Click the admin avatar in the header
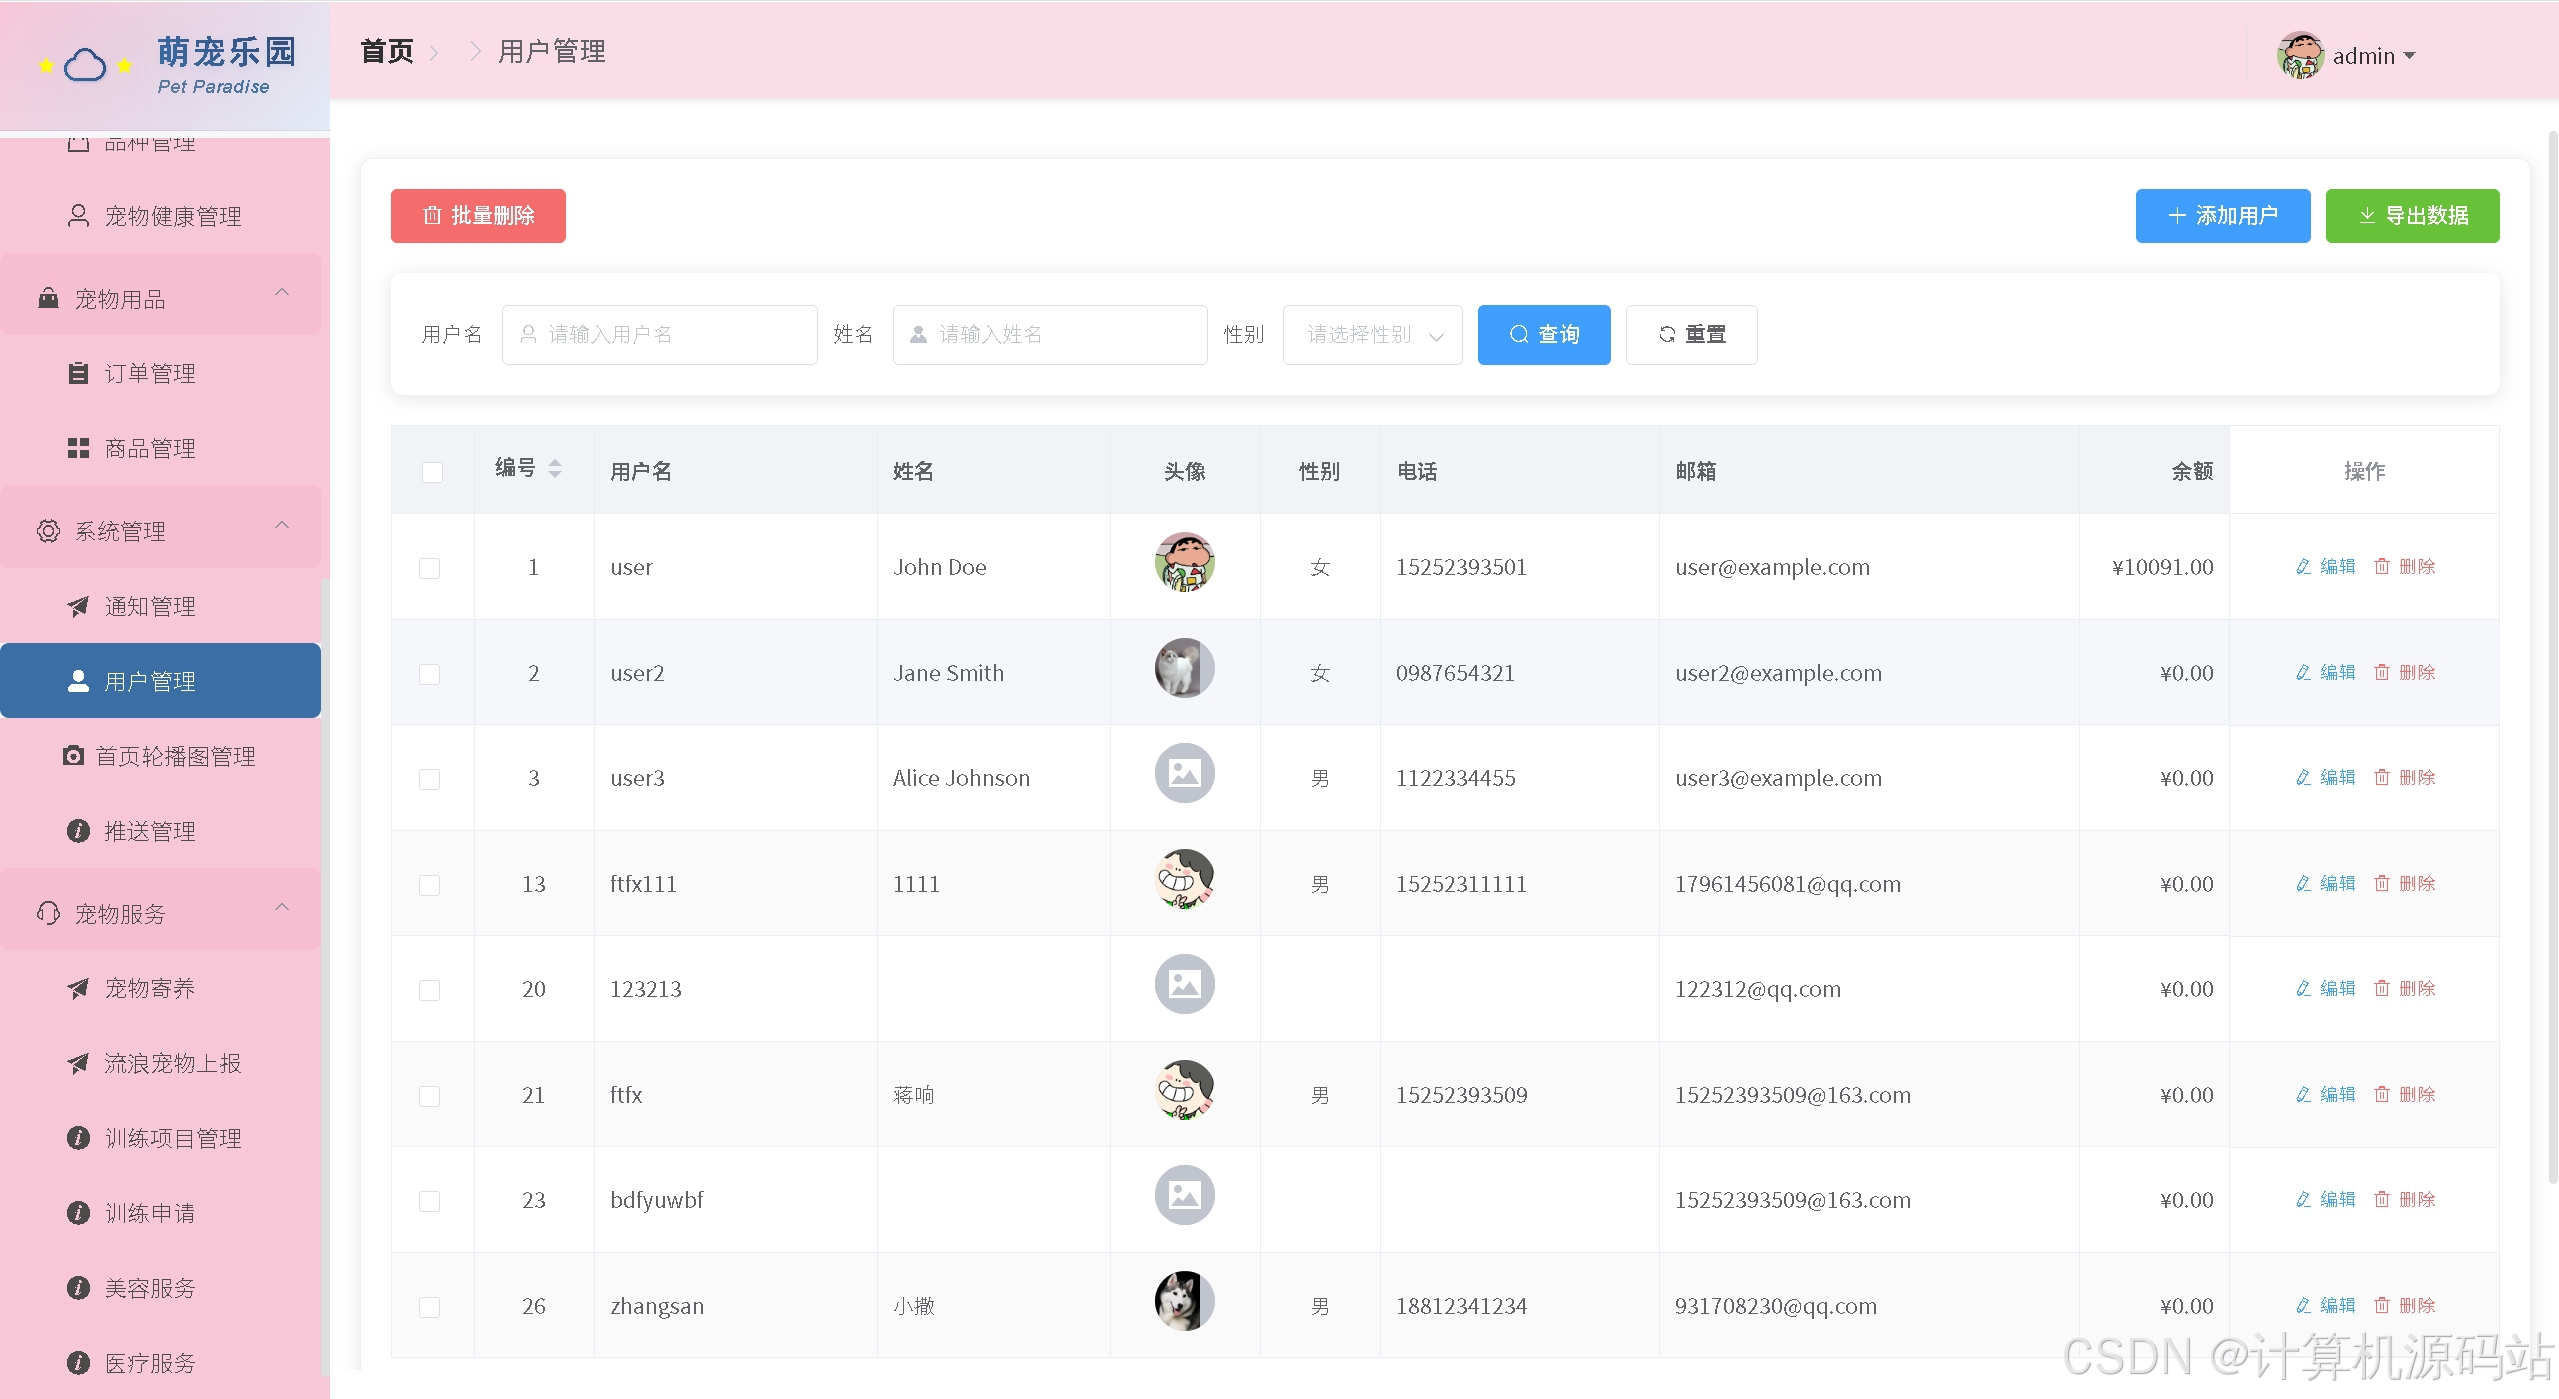This screenshot has width=2559, height=1399. 2300,55
